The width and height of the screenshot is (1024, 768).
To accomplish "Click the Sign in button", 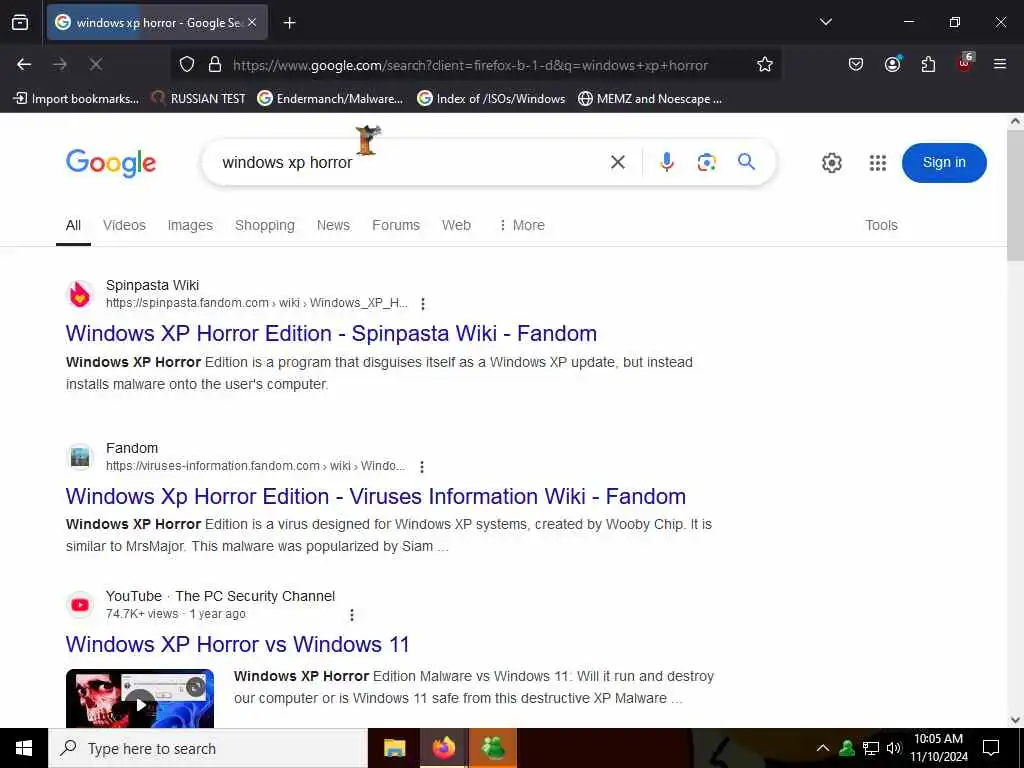I will 944,163.
